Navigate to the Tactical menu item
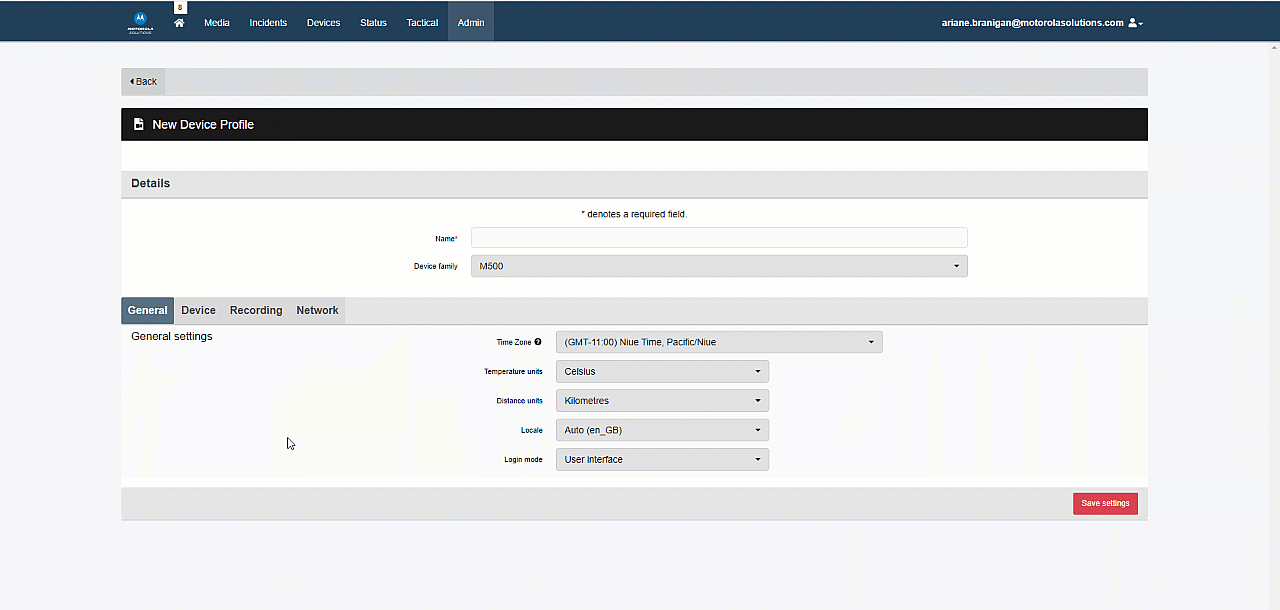The width and height of the screenshot is (1280, 610). pos(422,23)
